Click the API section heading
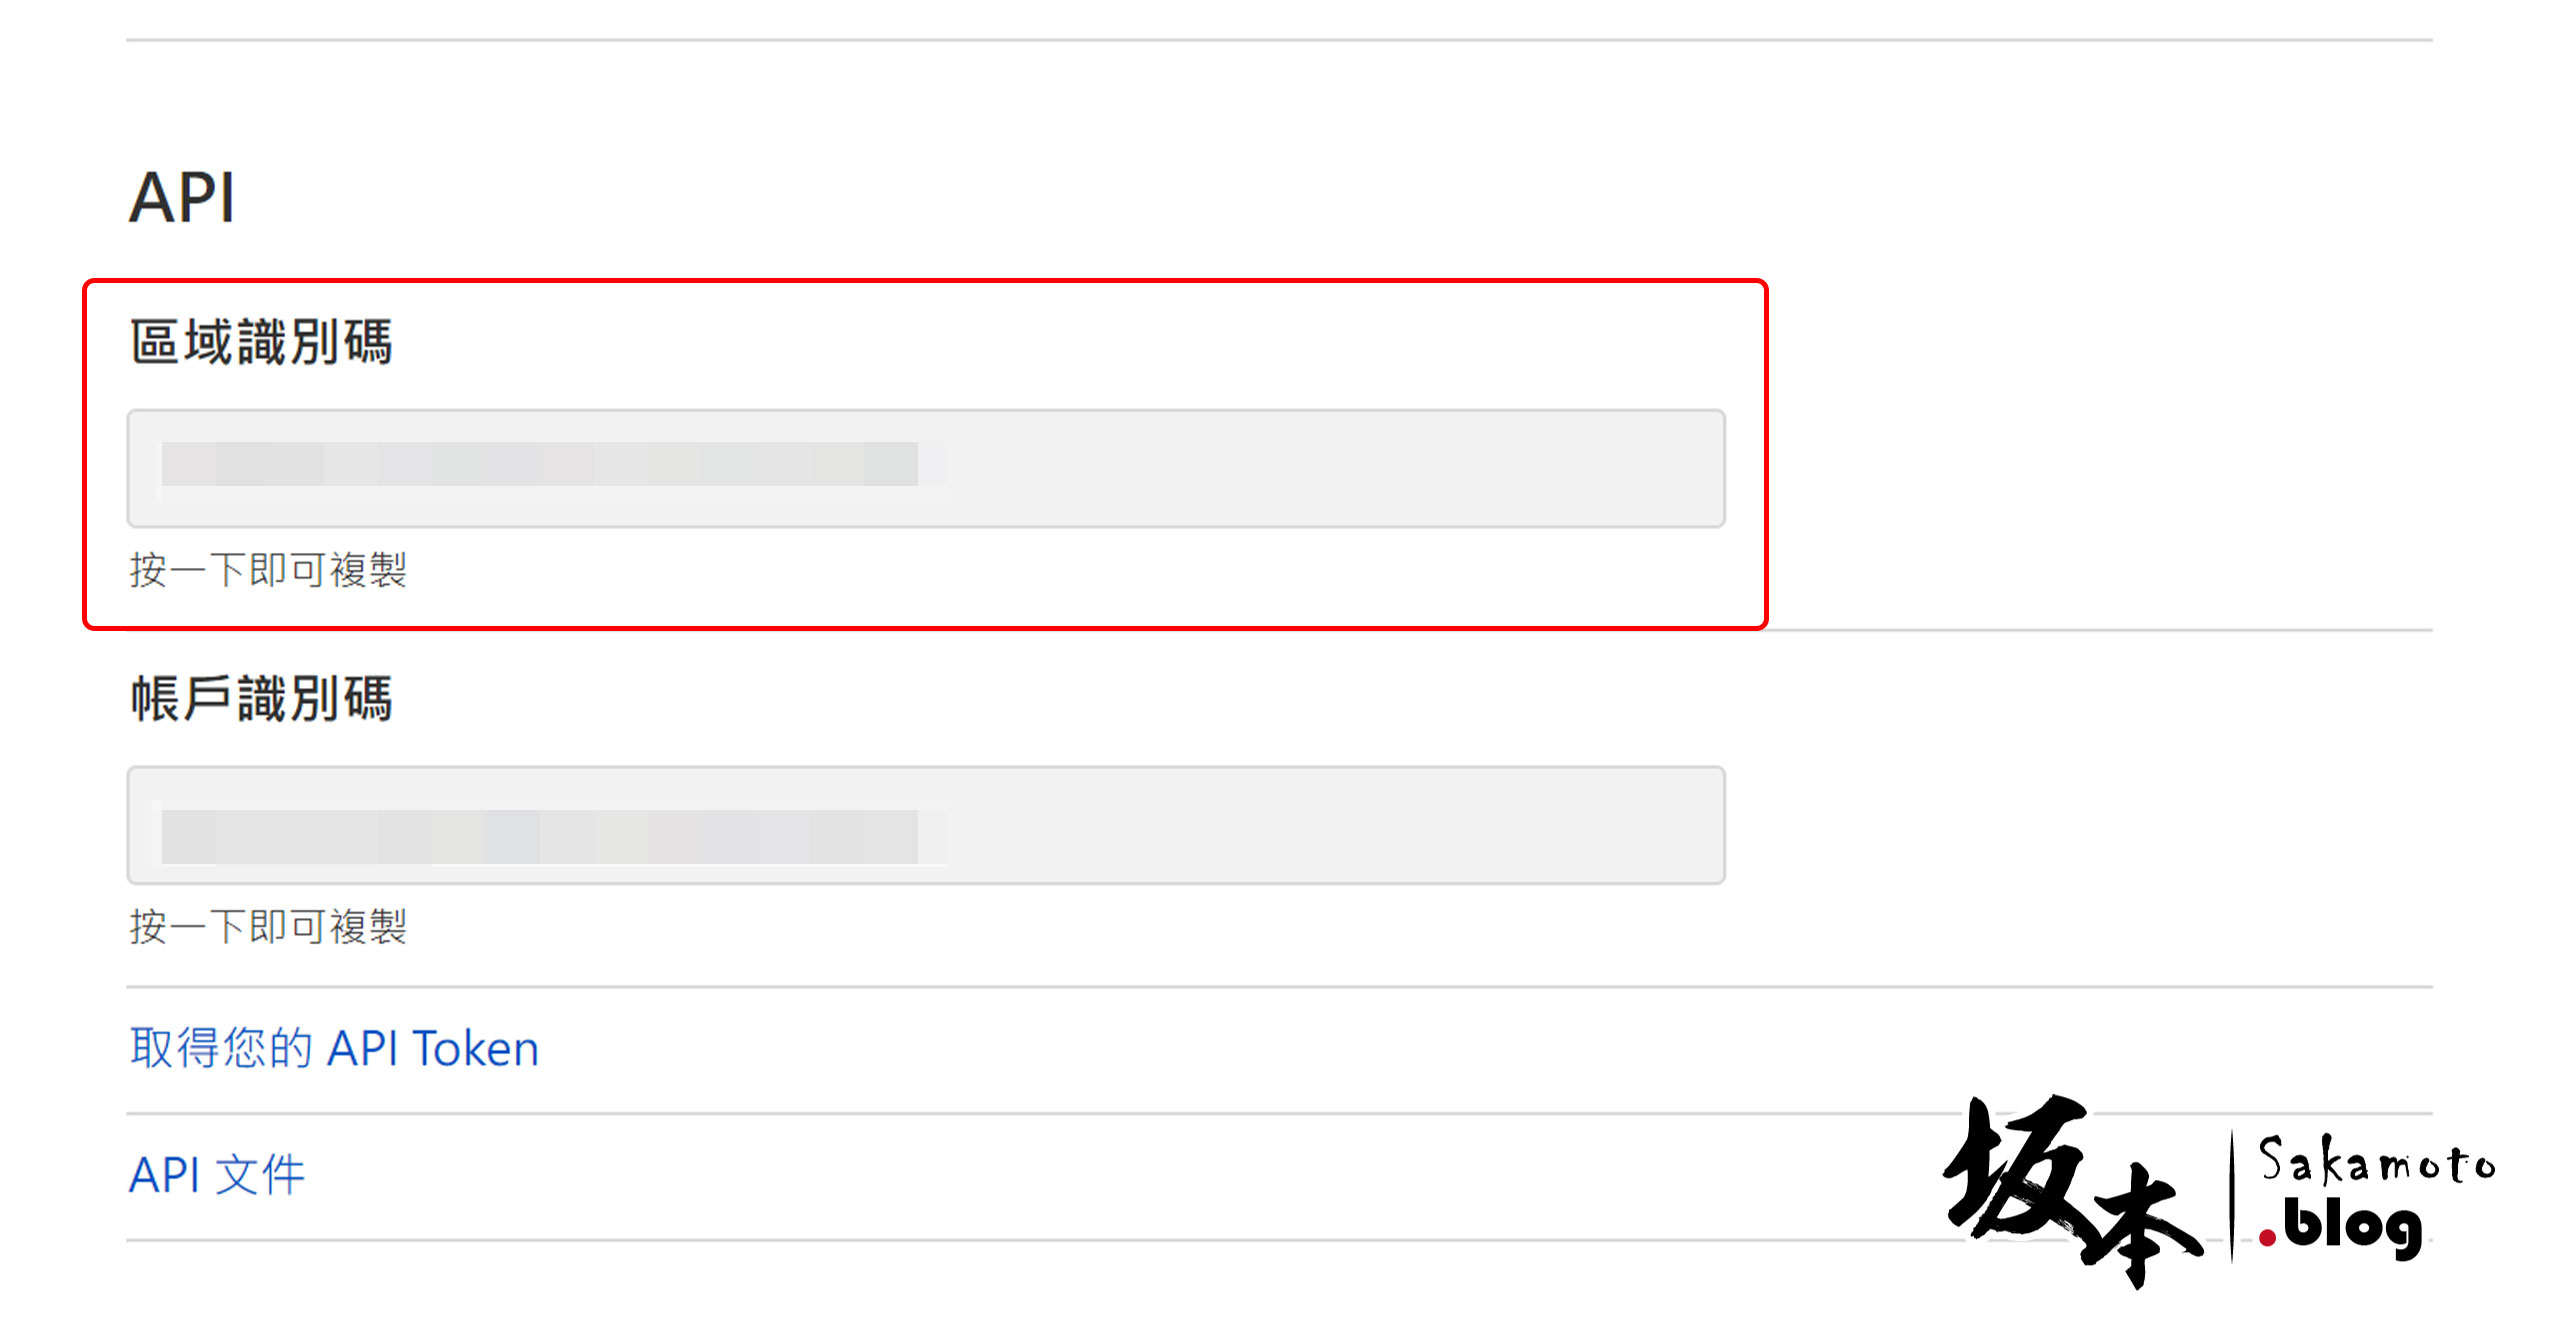This screenshot has width=2560, height=1344. click(182, 197)
